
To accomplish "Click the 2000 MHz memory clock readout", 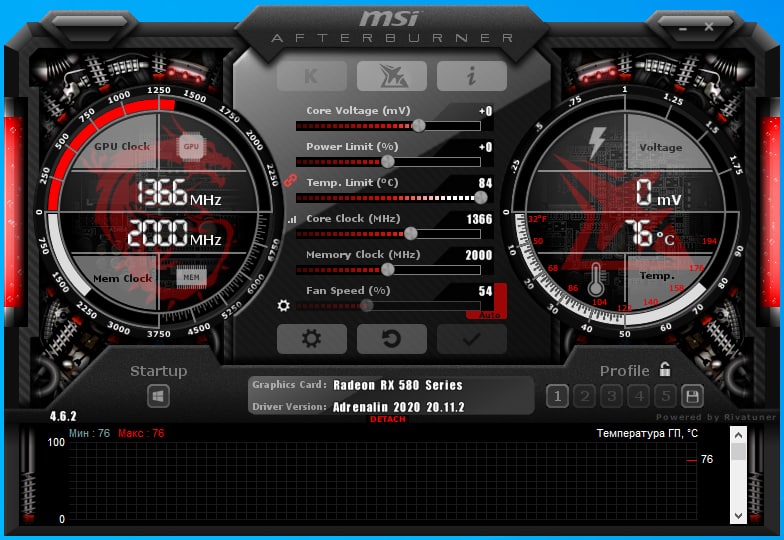I will (x=174, y=233).
